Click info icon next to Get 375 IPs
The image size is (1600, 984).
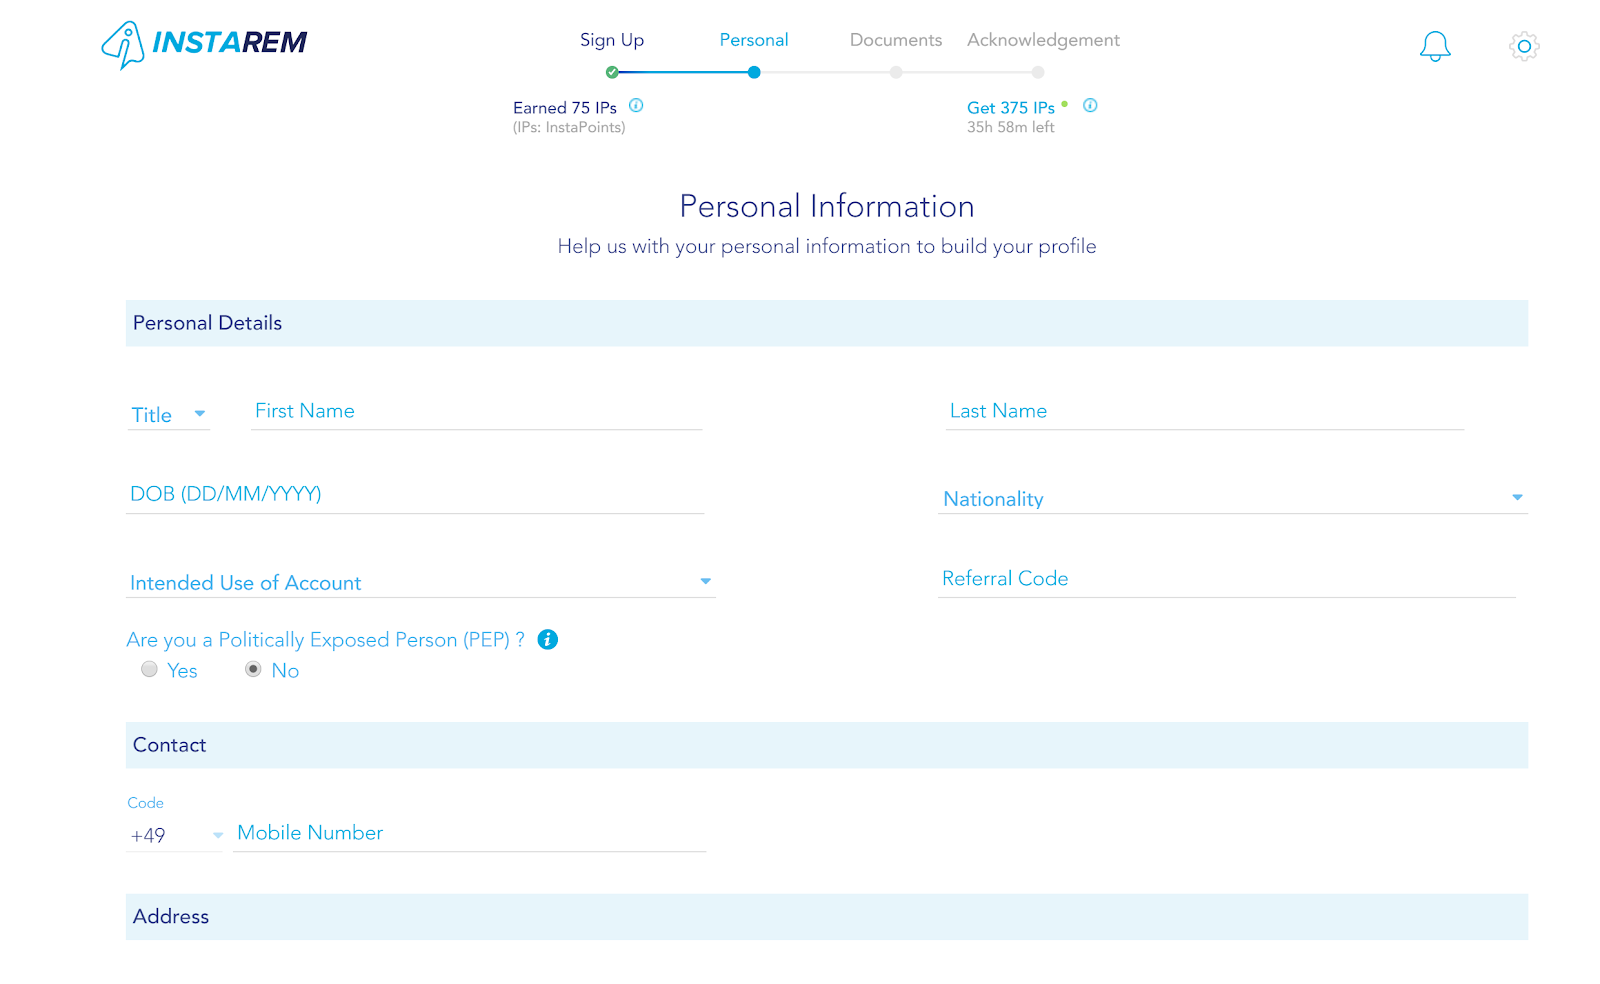pos(1090,106)
